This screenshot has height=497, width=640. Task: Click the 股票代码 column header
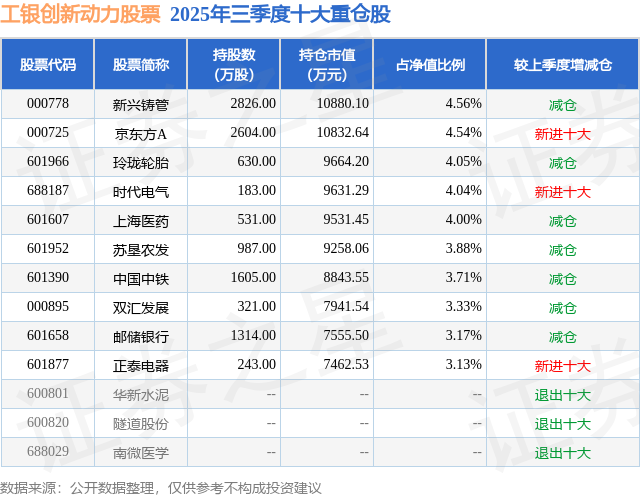[48, 64]
